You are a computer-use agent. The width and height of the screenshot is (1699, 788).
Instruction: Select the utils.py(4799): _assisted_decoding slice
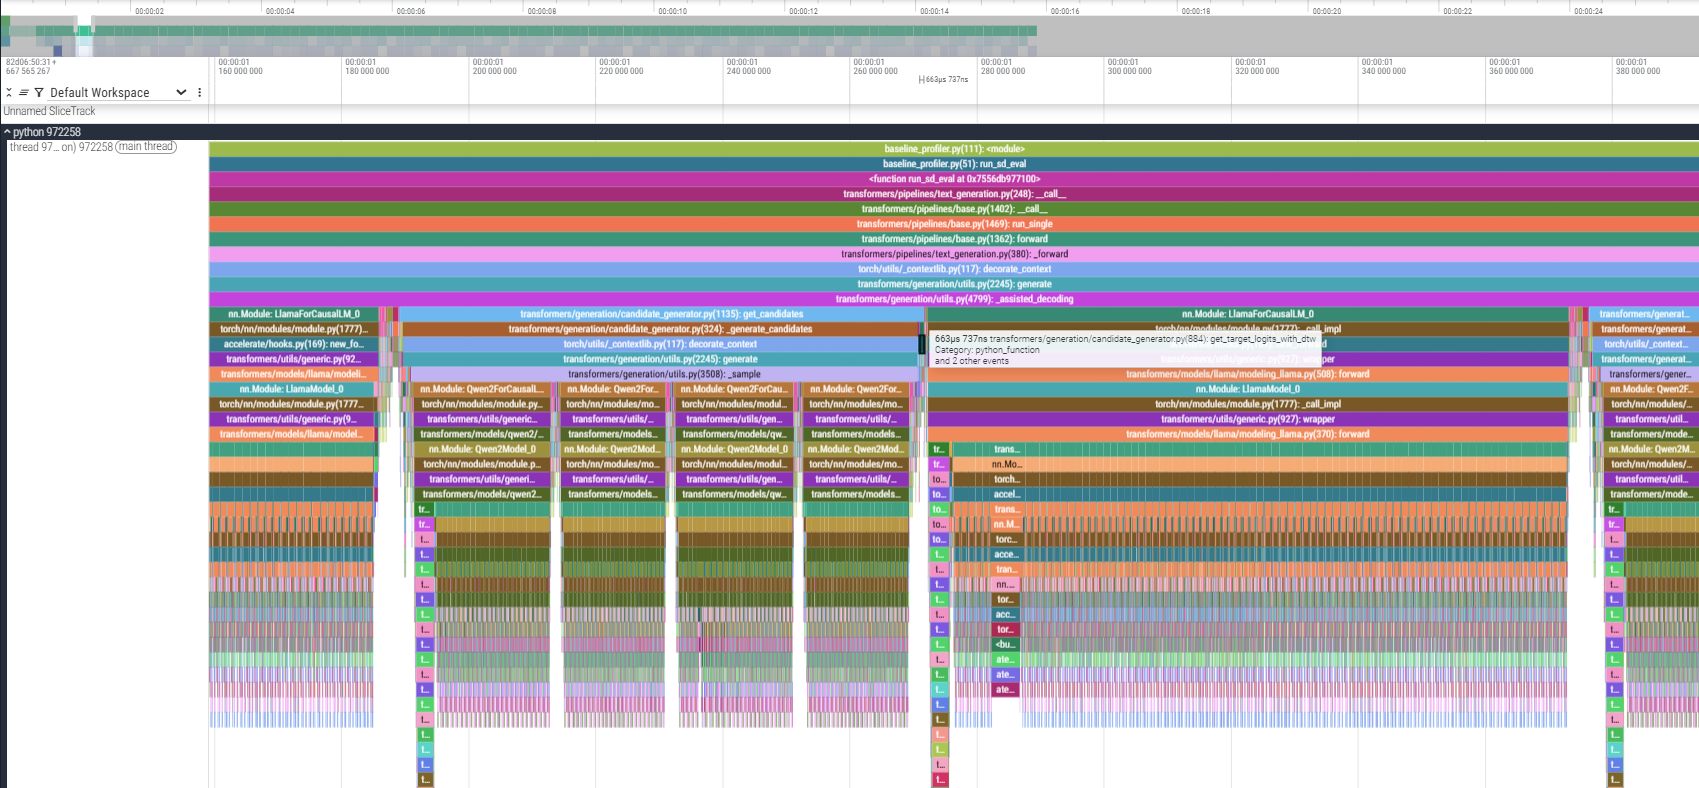[x=954, y=299]
